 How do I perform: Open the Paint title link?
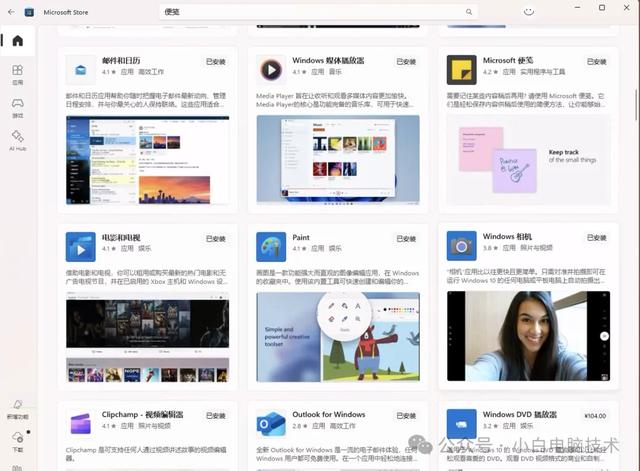click(x=301, y=238)
